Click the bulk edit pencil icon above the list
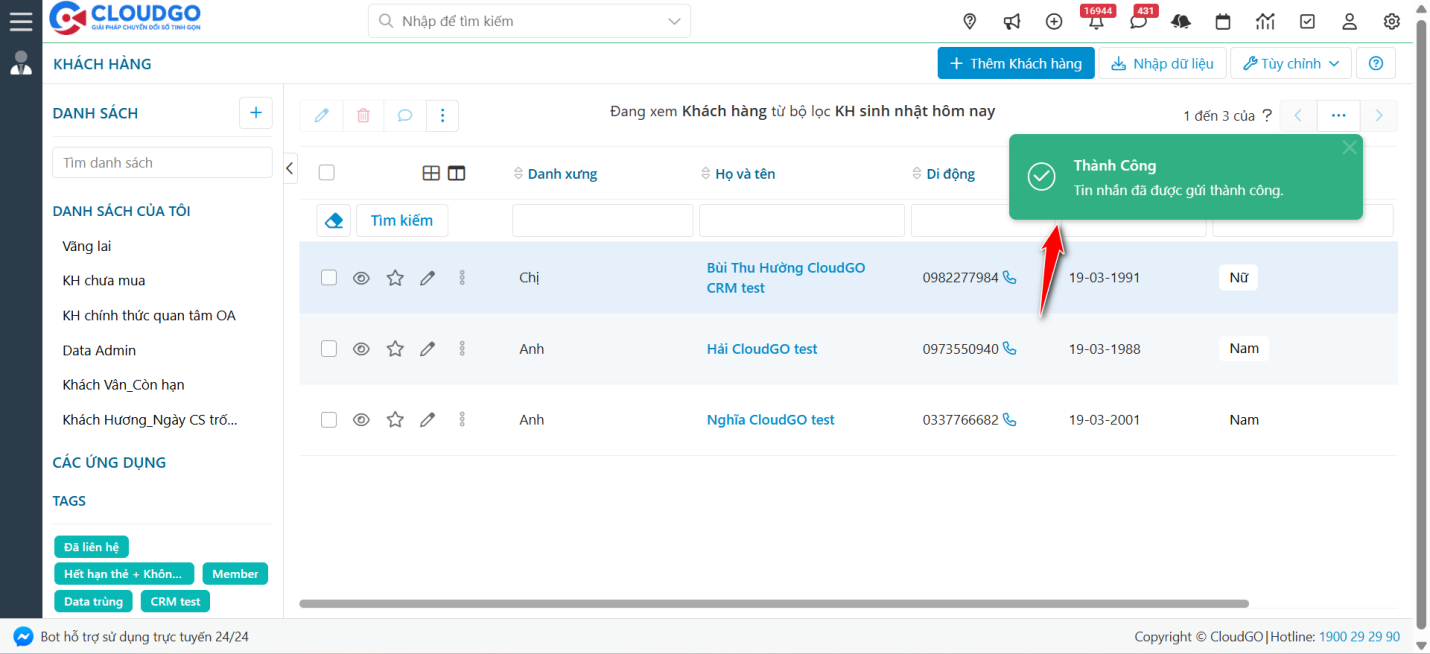 (321, 115)
